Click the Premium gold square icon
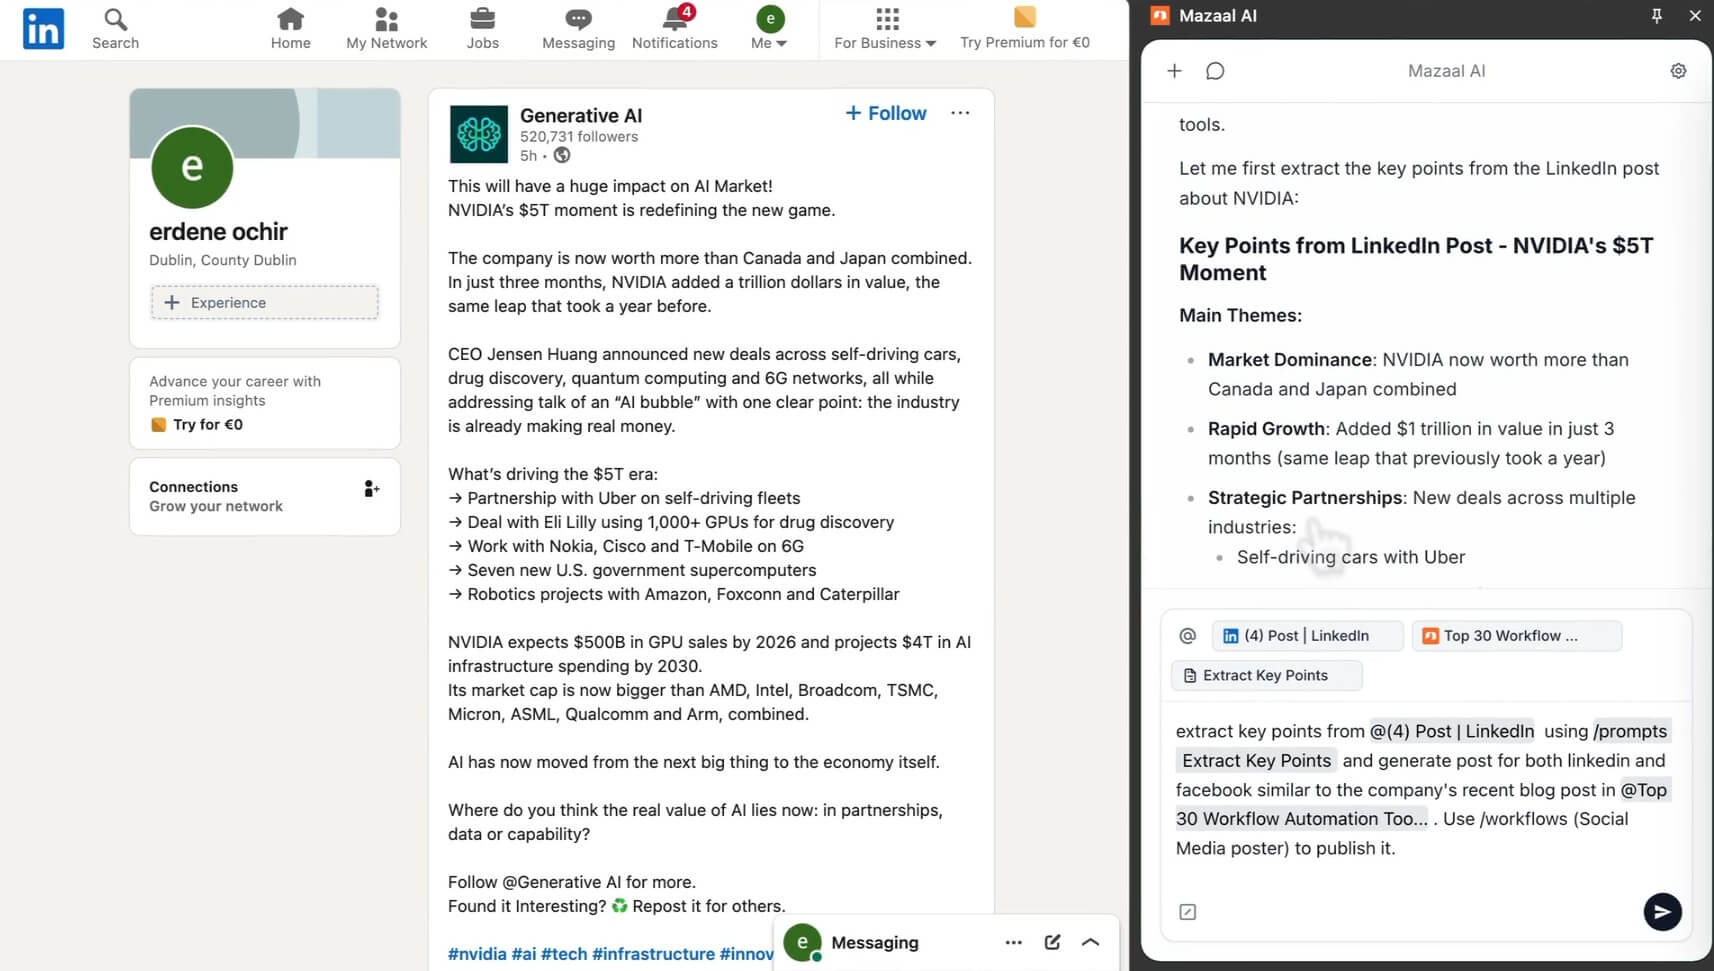Viewport: 1714px width, 971px height. coord(1025,17)
